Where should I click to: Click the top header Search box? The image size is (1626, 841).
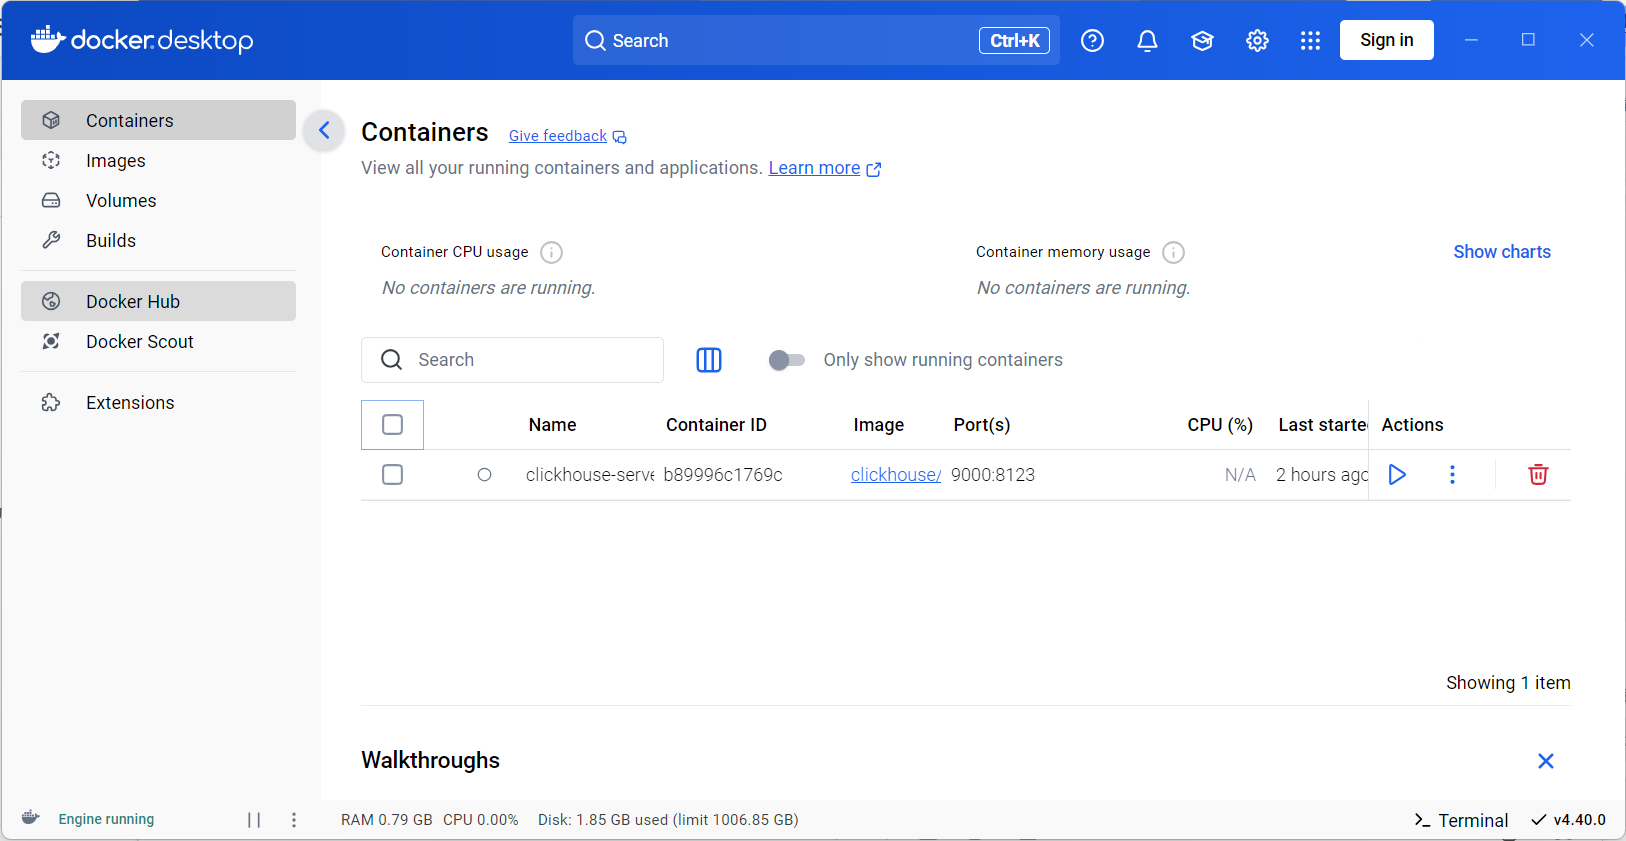[816, 40]
